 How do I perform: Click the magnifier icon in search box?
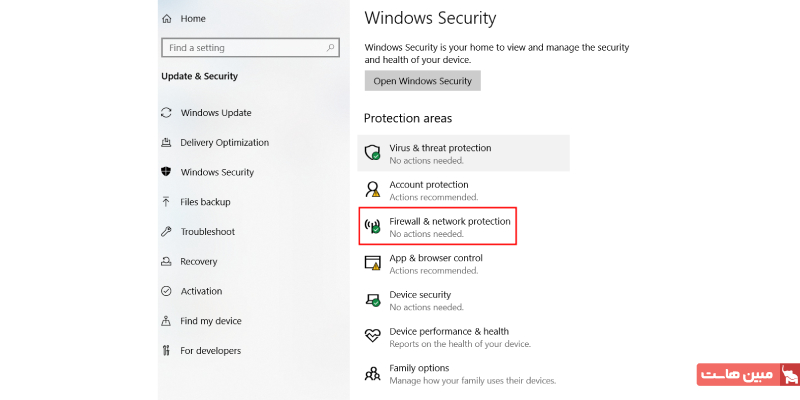click(331, 48)
